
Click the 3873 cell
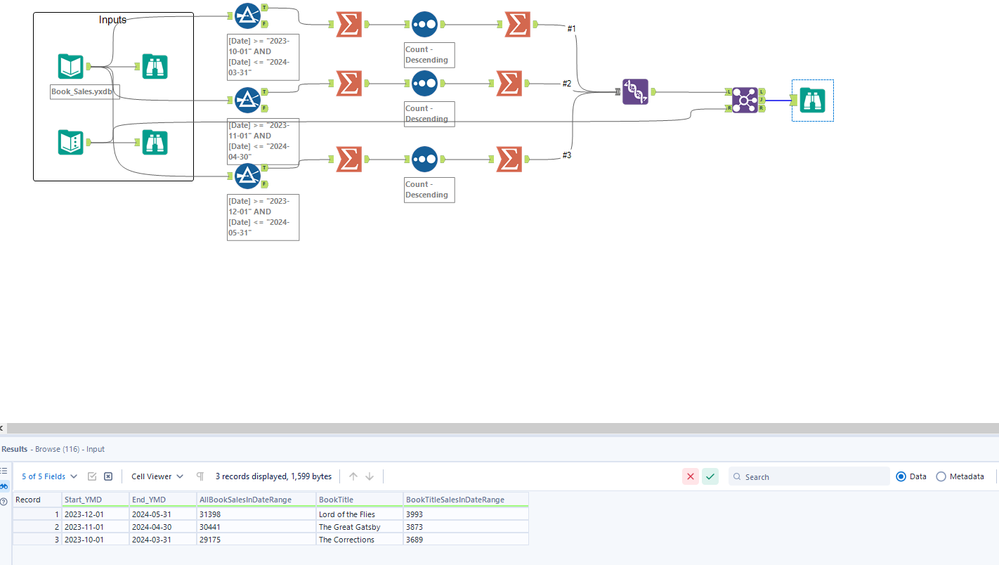pyautogui.click(x=466, y=527)
